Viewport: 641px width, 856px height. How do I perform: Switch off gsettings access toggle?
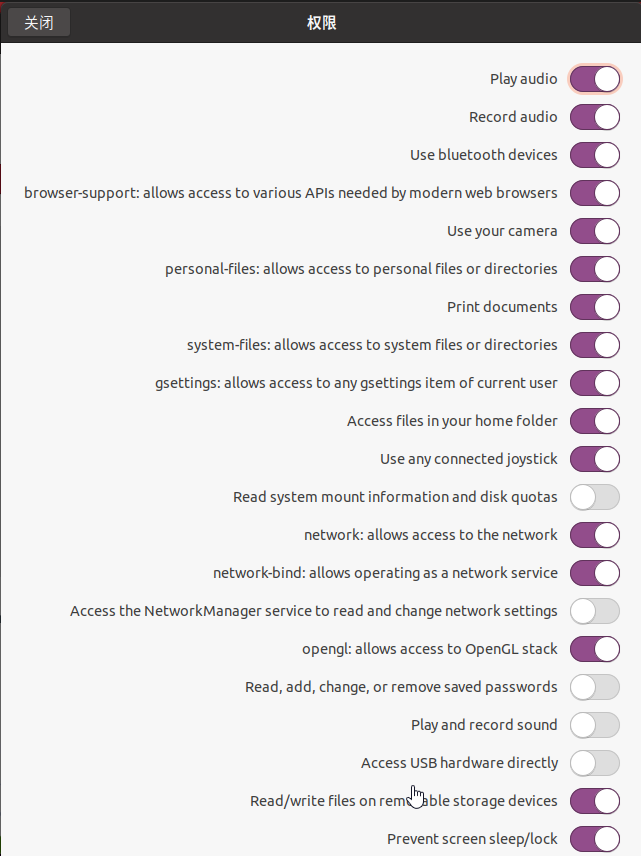[x=595, y=383]
